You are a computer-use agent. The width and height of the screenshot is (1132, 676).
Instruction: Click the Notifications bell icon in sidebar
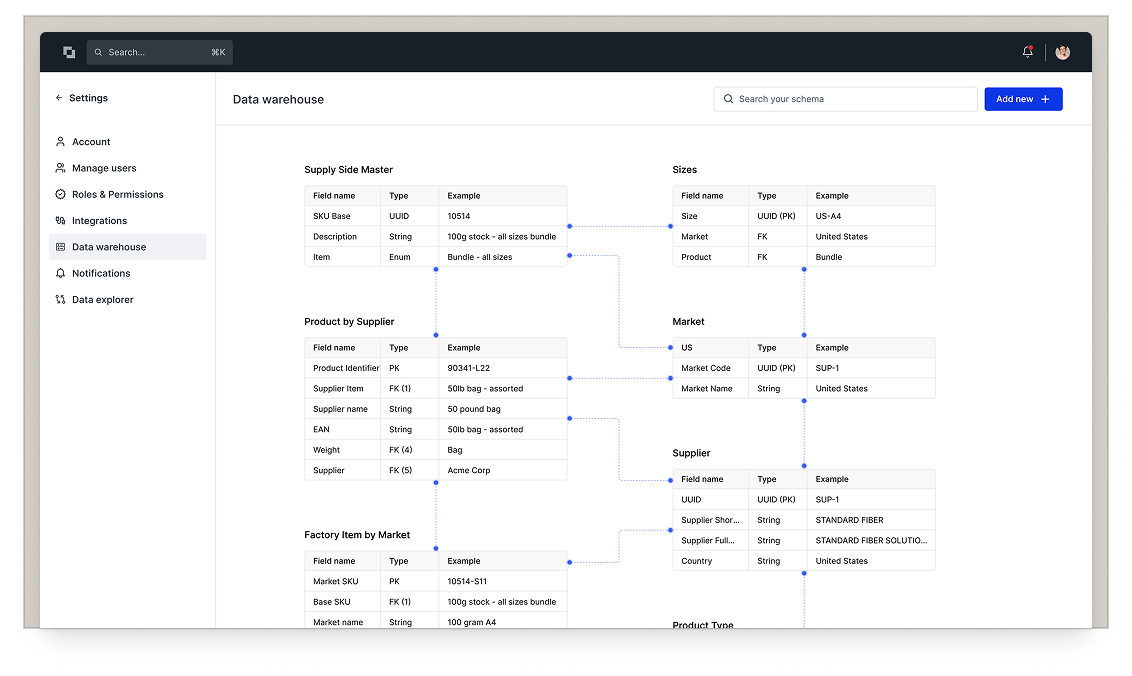60,273
